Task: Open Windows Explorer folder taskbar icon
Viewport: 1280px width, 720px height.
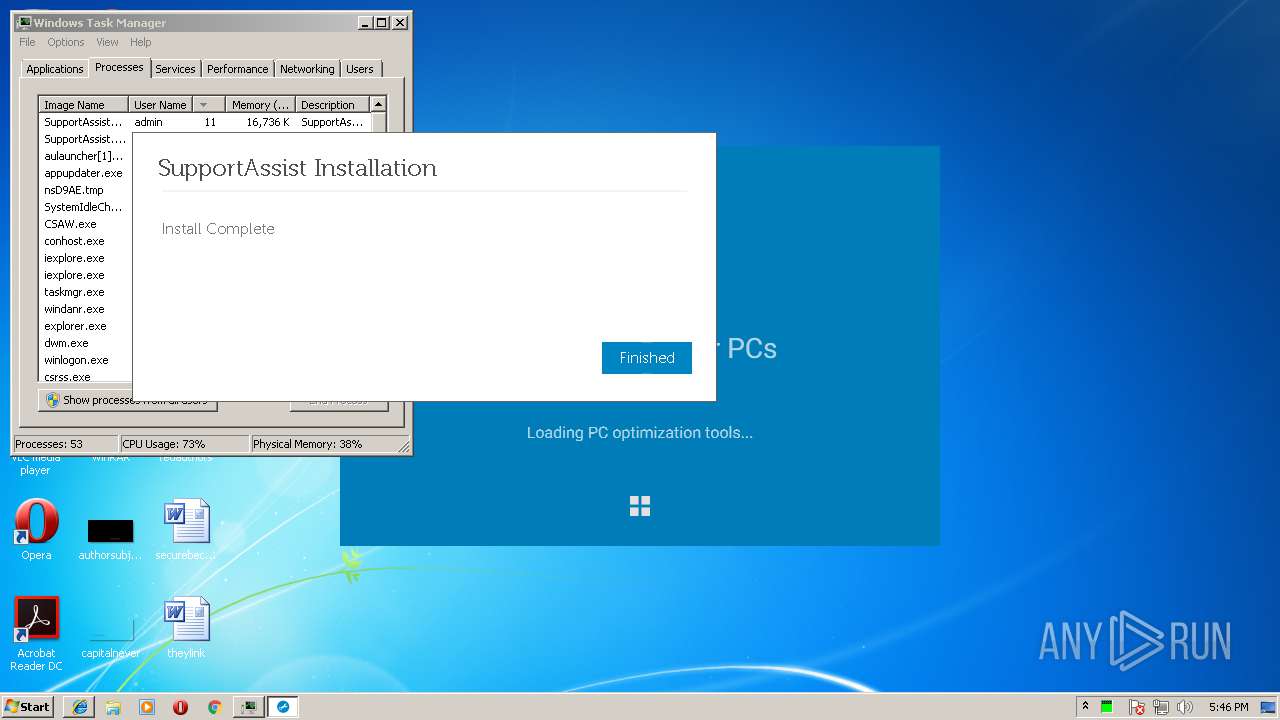Action: 113,707
